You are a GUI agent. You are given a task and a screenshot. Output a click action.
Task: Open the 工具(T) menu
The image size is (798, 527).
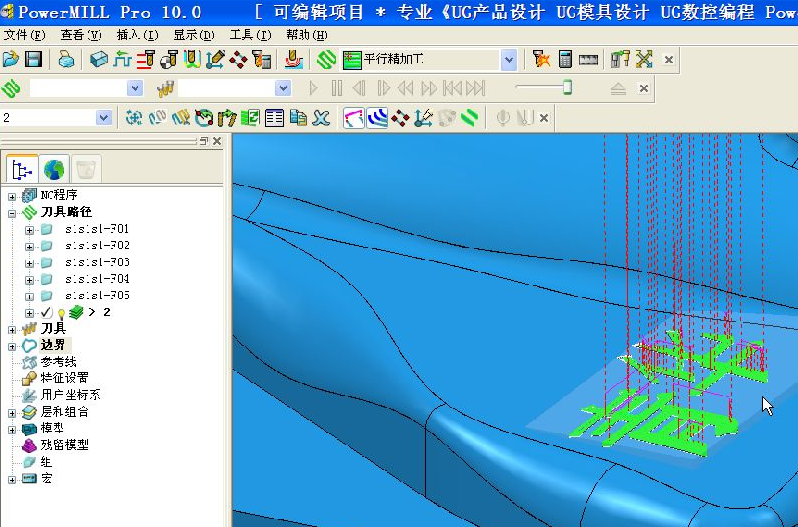249,34
